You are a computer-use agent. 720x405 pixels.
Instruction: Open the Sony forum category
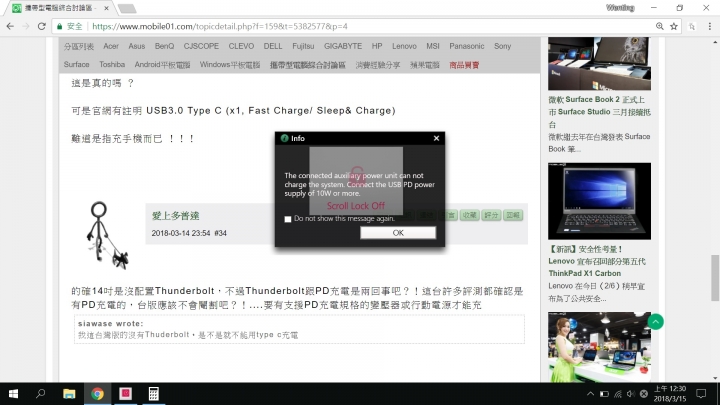[502, 46]
